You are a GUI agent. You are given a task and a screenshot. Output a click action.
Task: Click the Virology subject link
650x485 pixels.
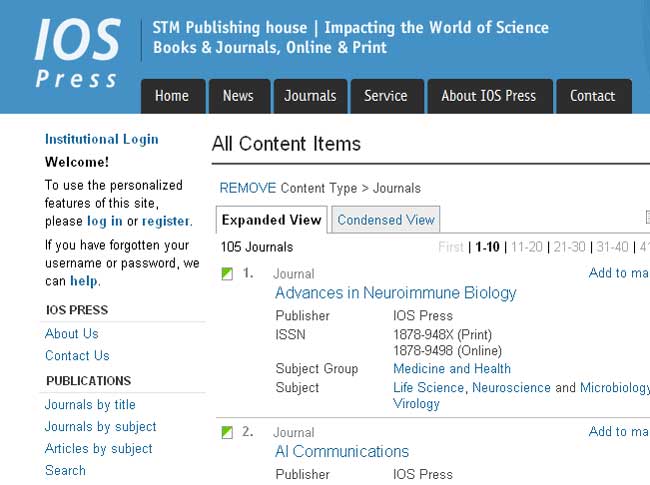tap(416, 404)
